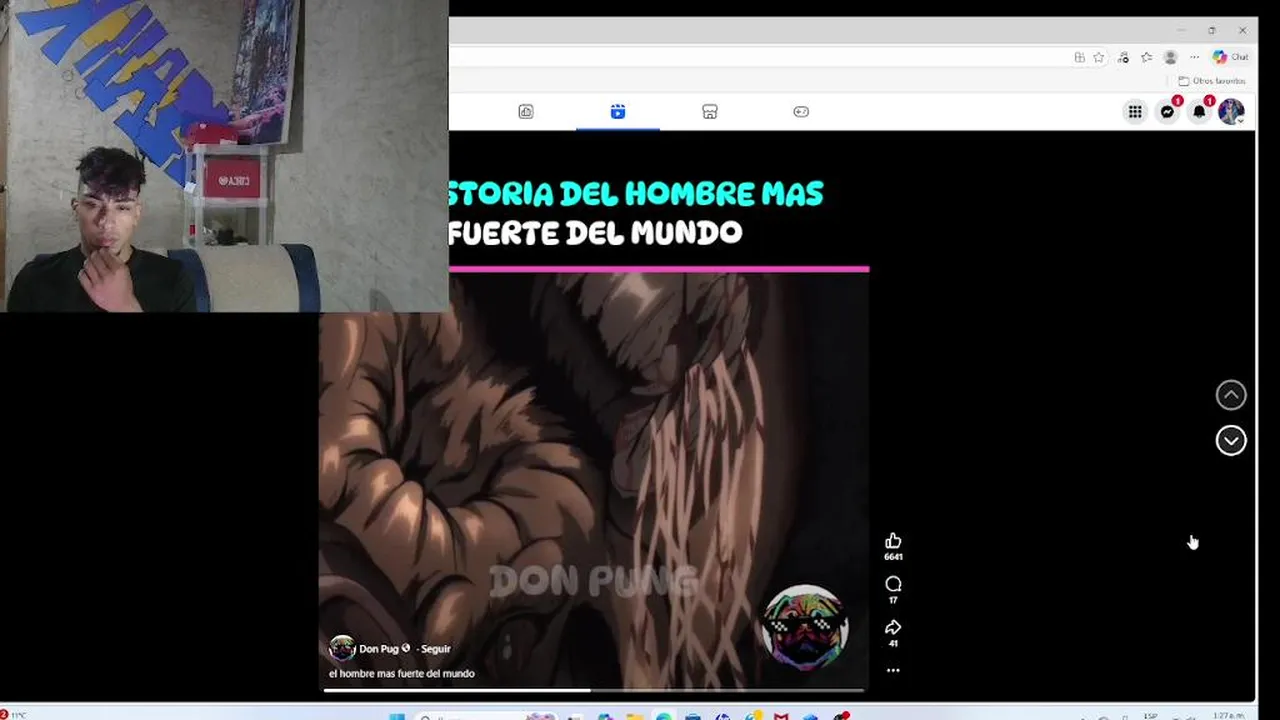
Task: Open Don Pug's profile picture
Action: point(342,648)
